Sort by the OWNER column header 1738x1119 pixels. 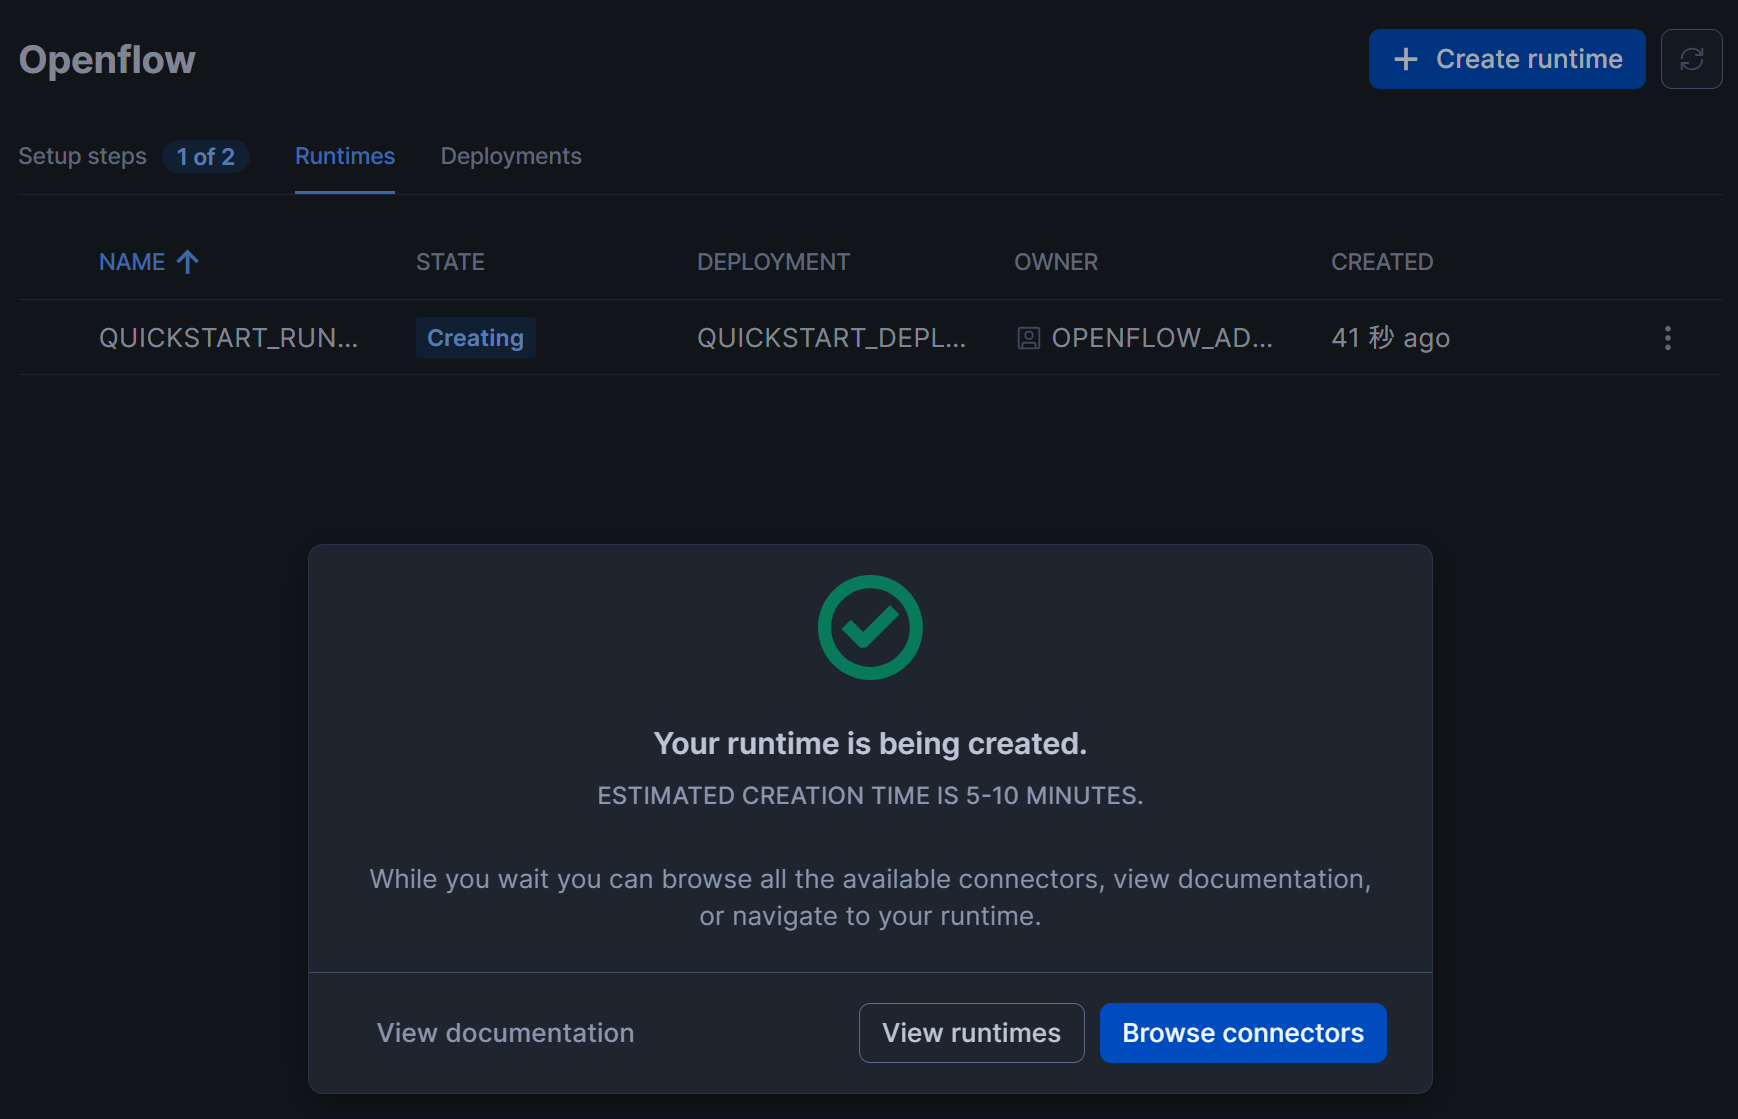pos(1056,262)
